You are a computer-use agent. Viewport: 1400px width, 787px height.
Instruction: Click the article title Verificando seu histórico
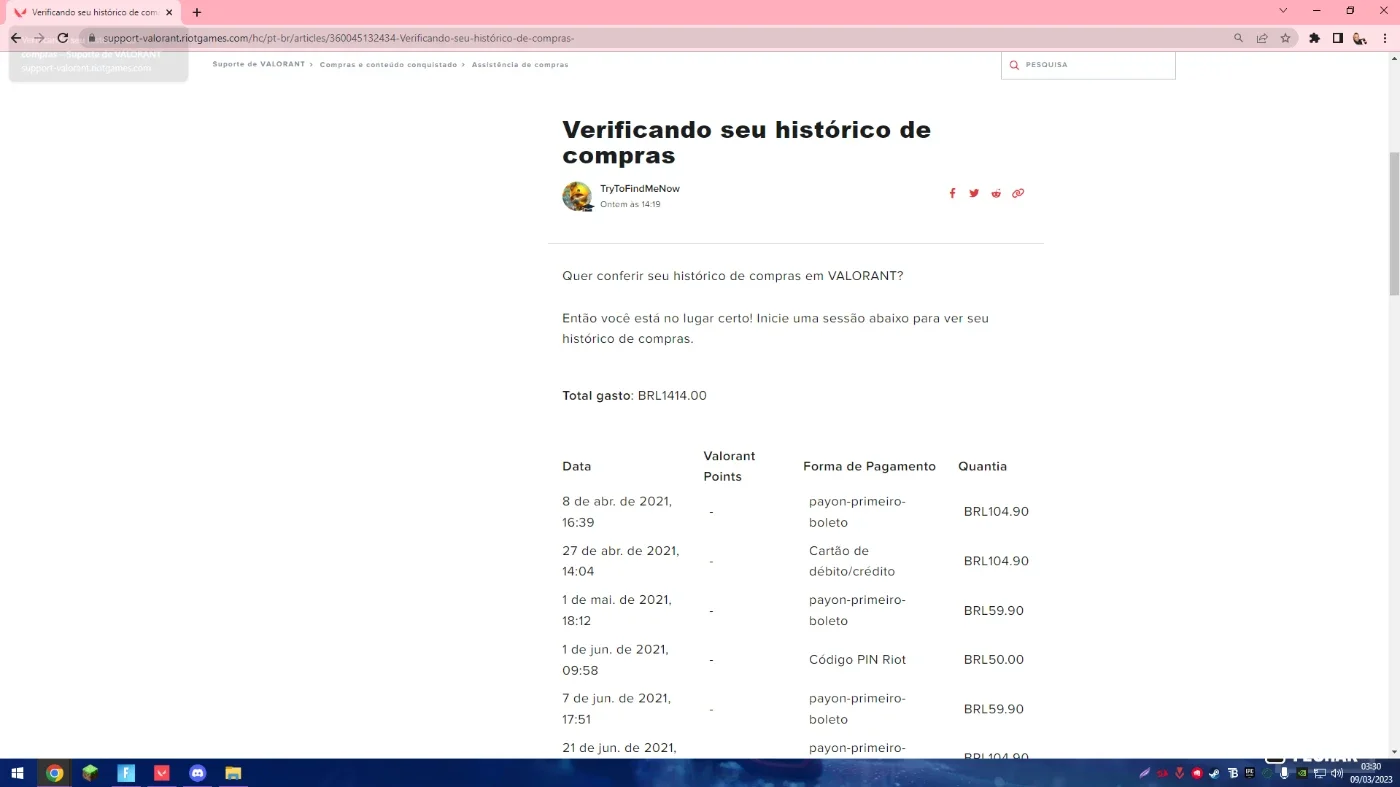(x=746, y=142)
